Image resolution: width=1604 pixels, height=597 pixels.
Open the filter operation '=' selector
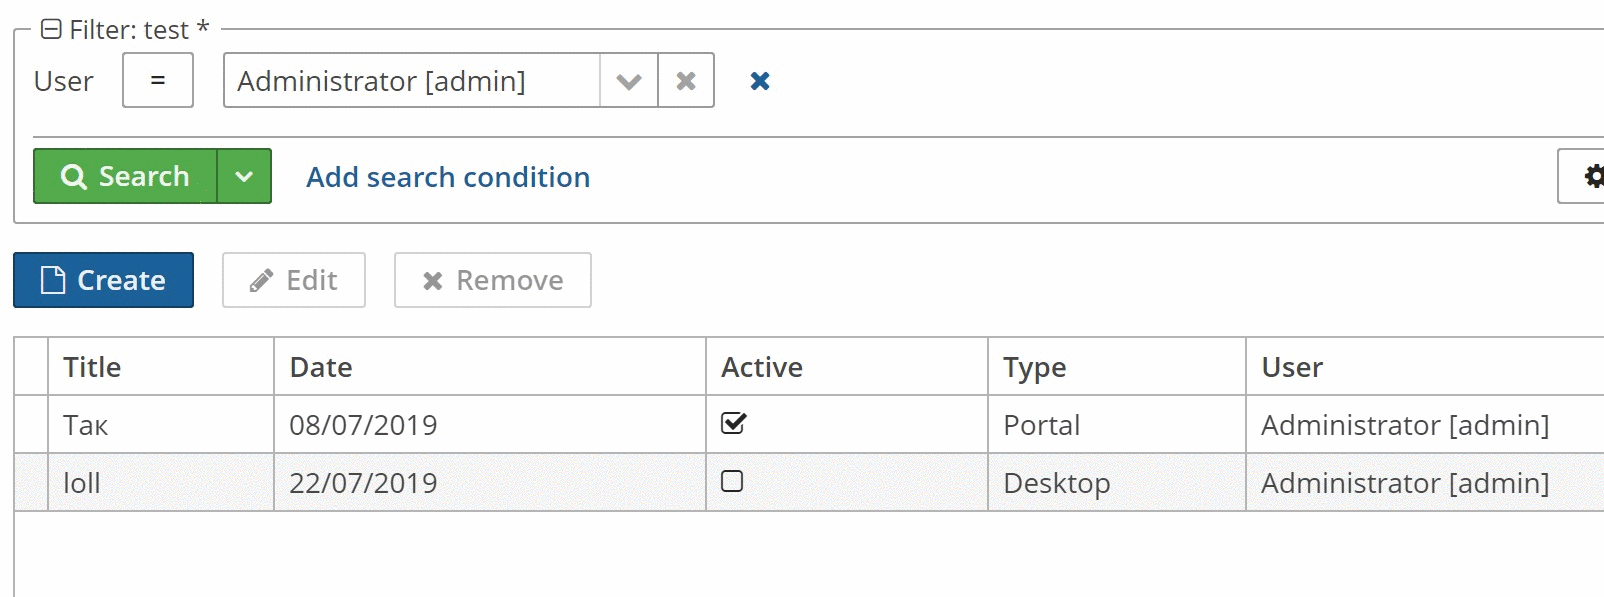[158, 80]
